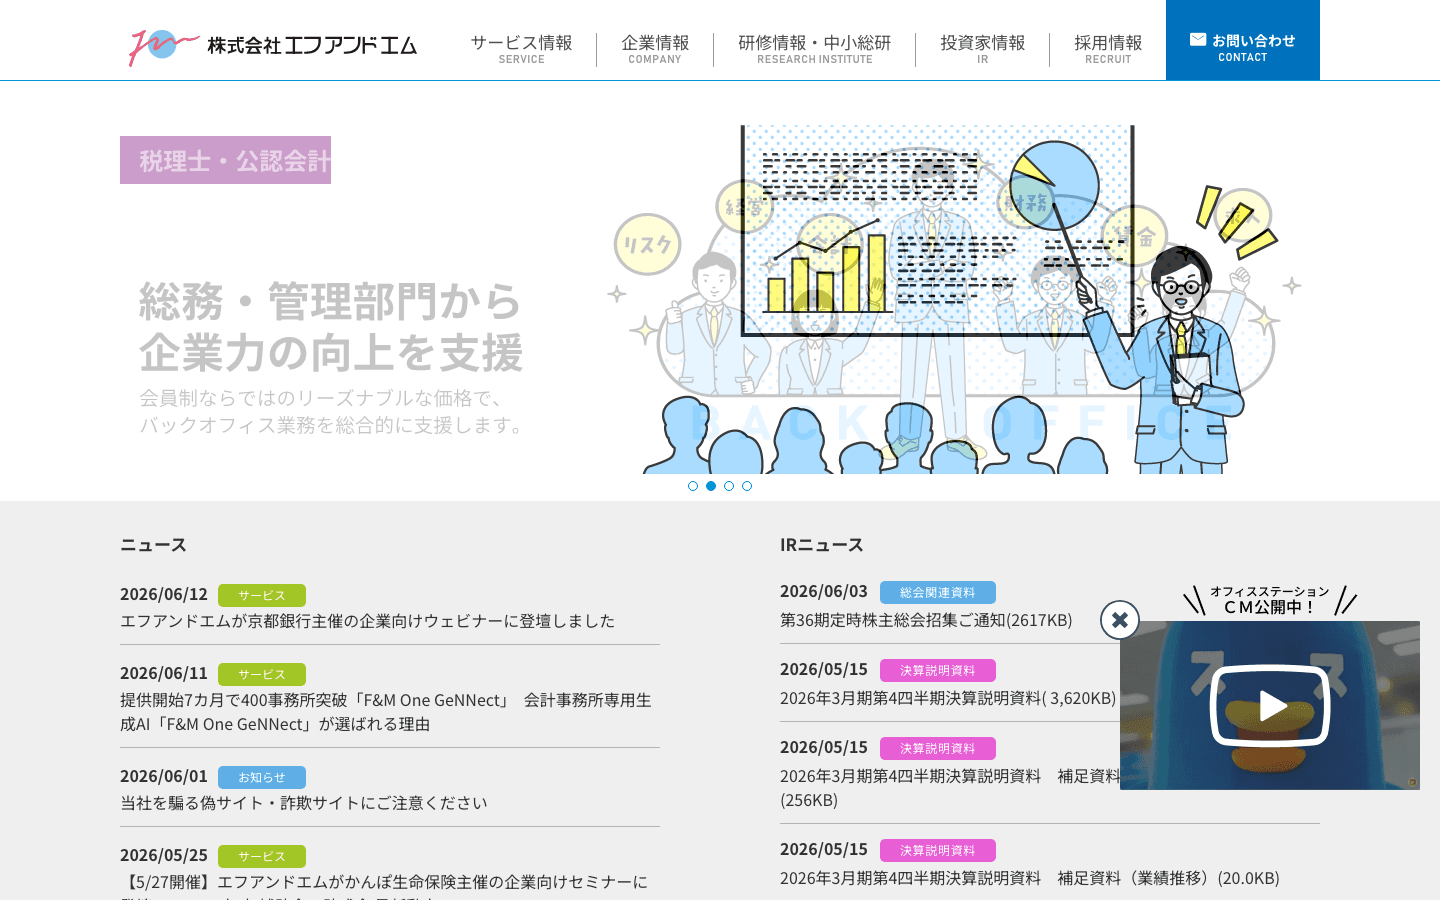The image size is (1440, 900).
Task: Open the 研修情報・中小総研 menu
Action: coord(815,48)
